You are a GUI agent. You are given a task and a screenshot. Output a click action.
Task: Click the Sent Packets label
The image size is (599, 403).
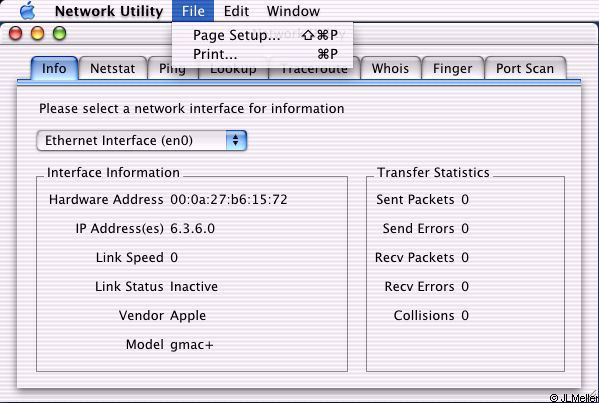[x=415, y=199]
